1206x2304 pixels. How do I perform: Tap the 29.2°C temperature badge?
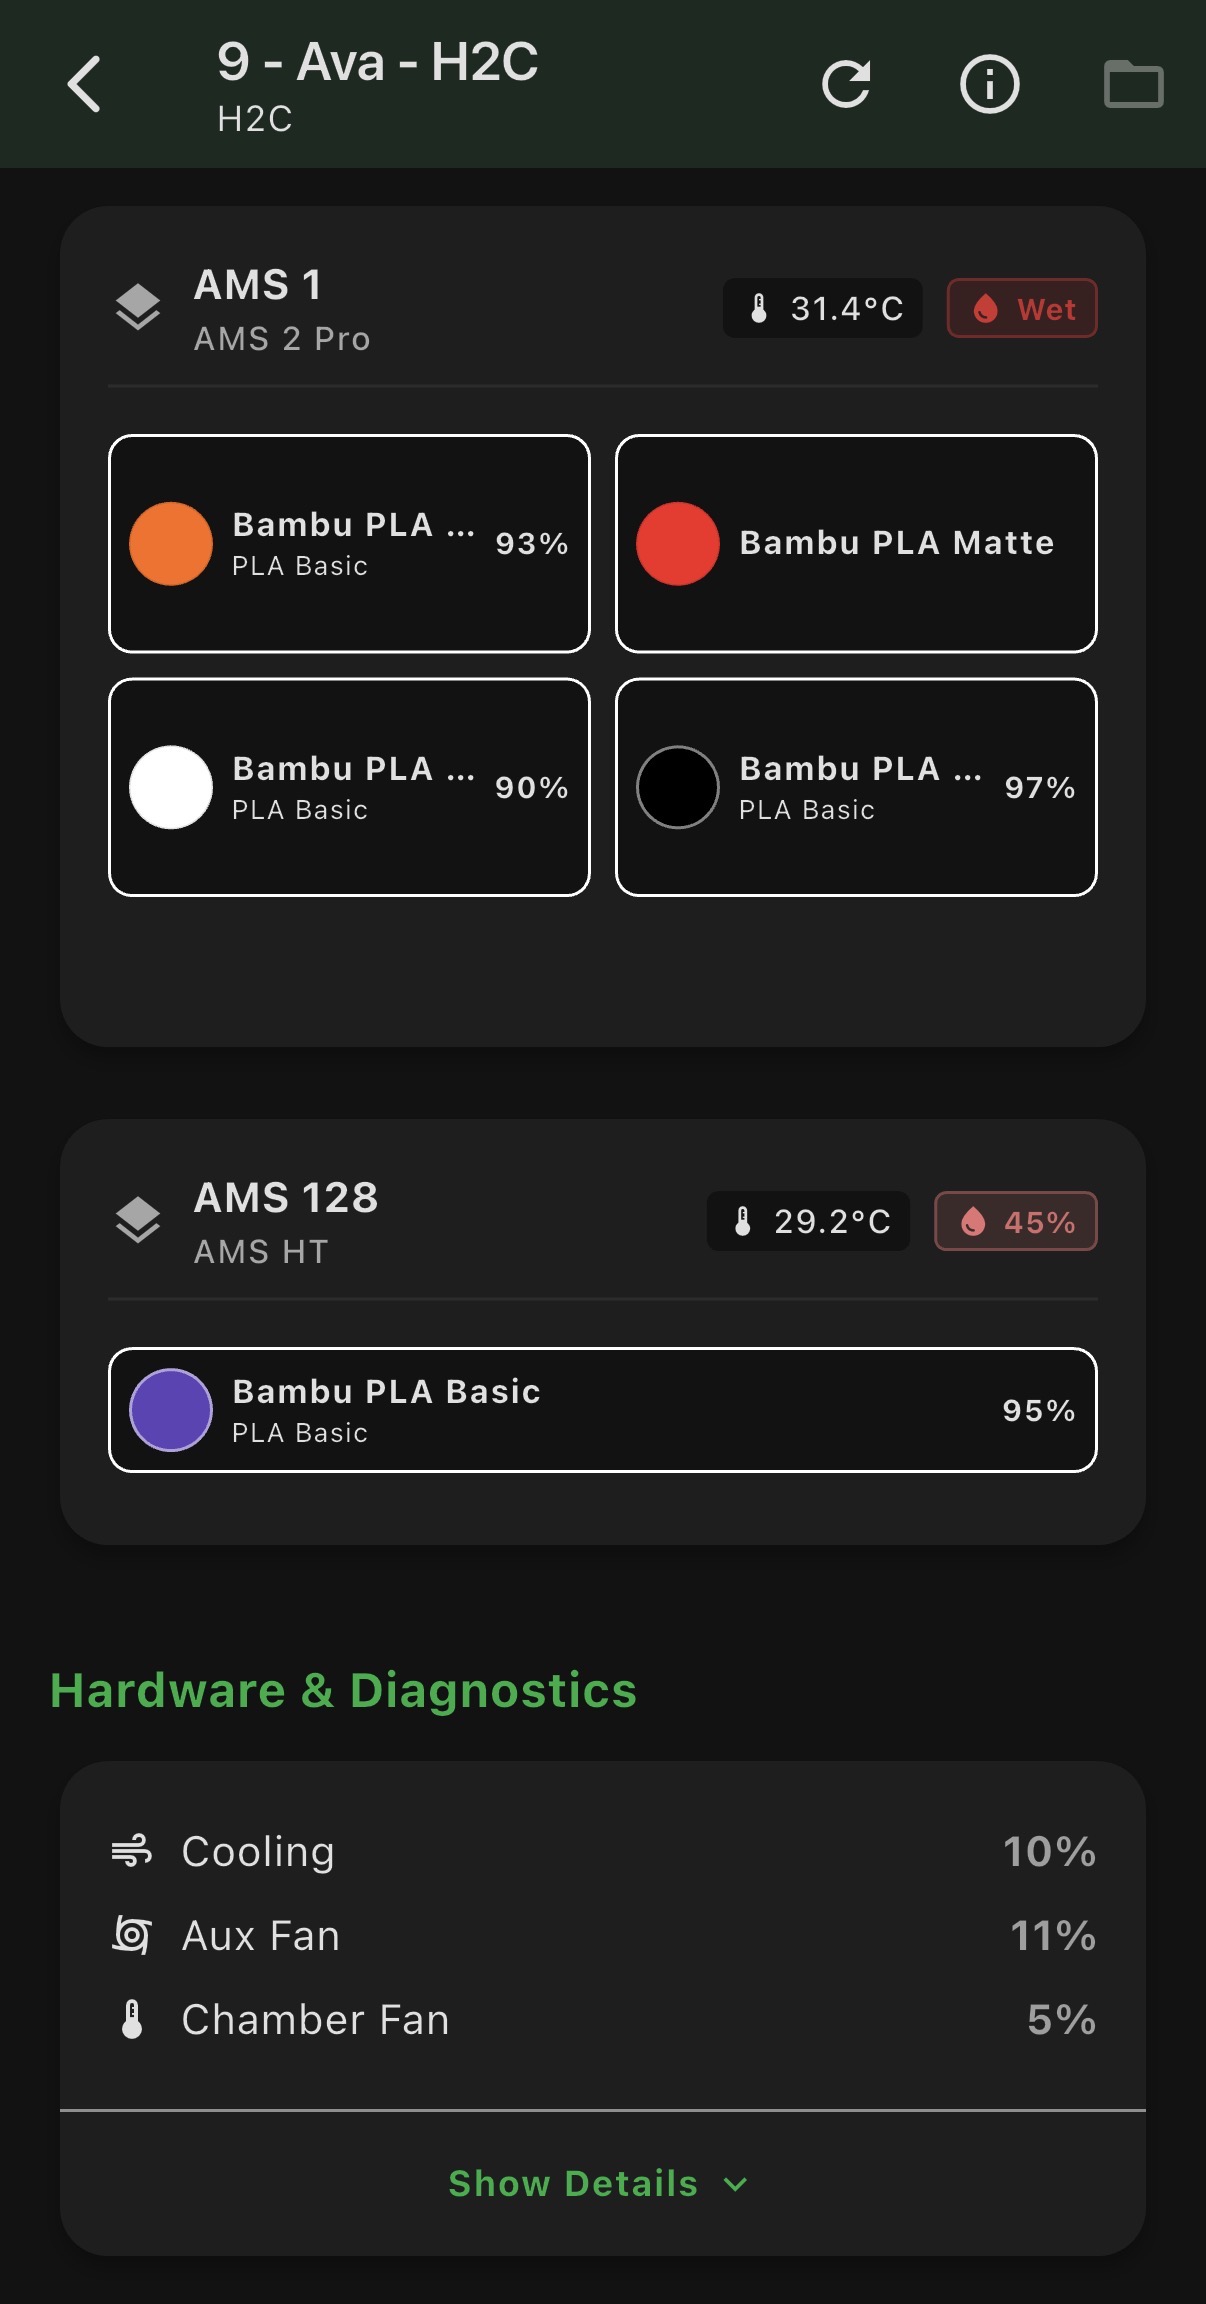click(808, 1221)
